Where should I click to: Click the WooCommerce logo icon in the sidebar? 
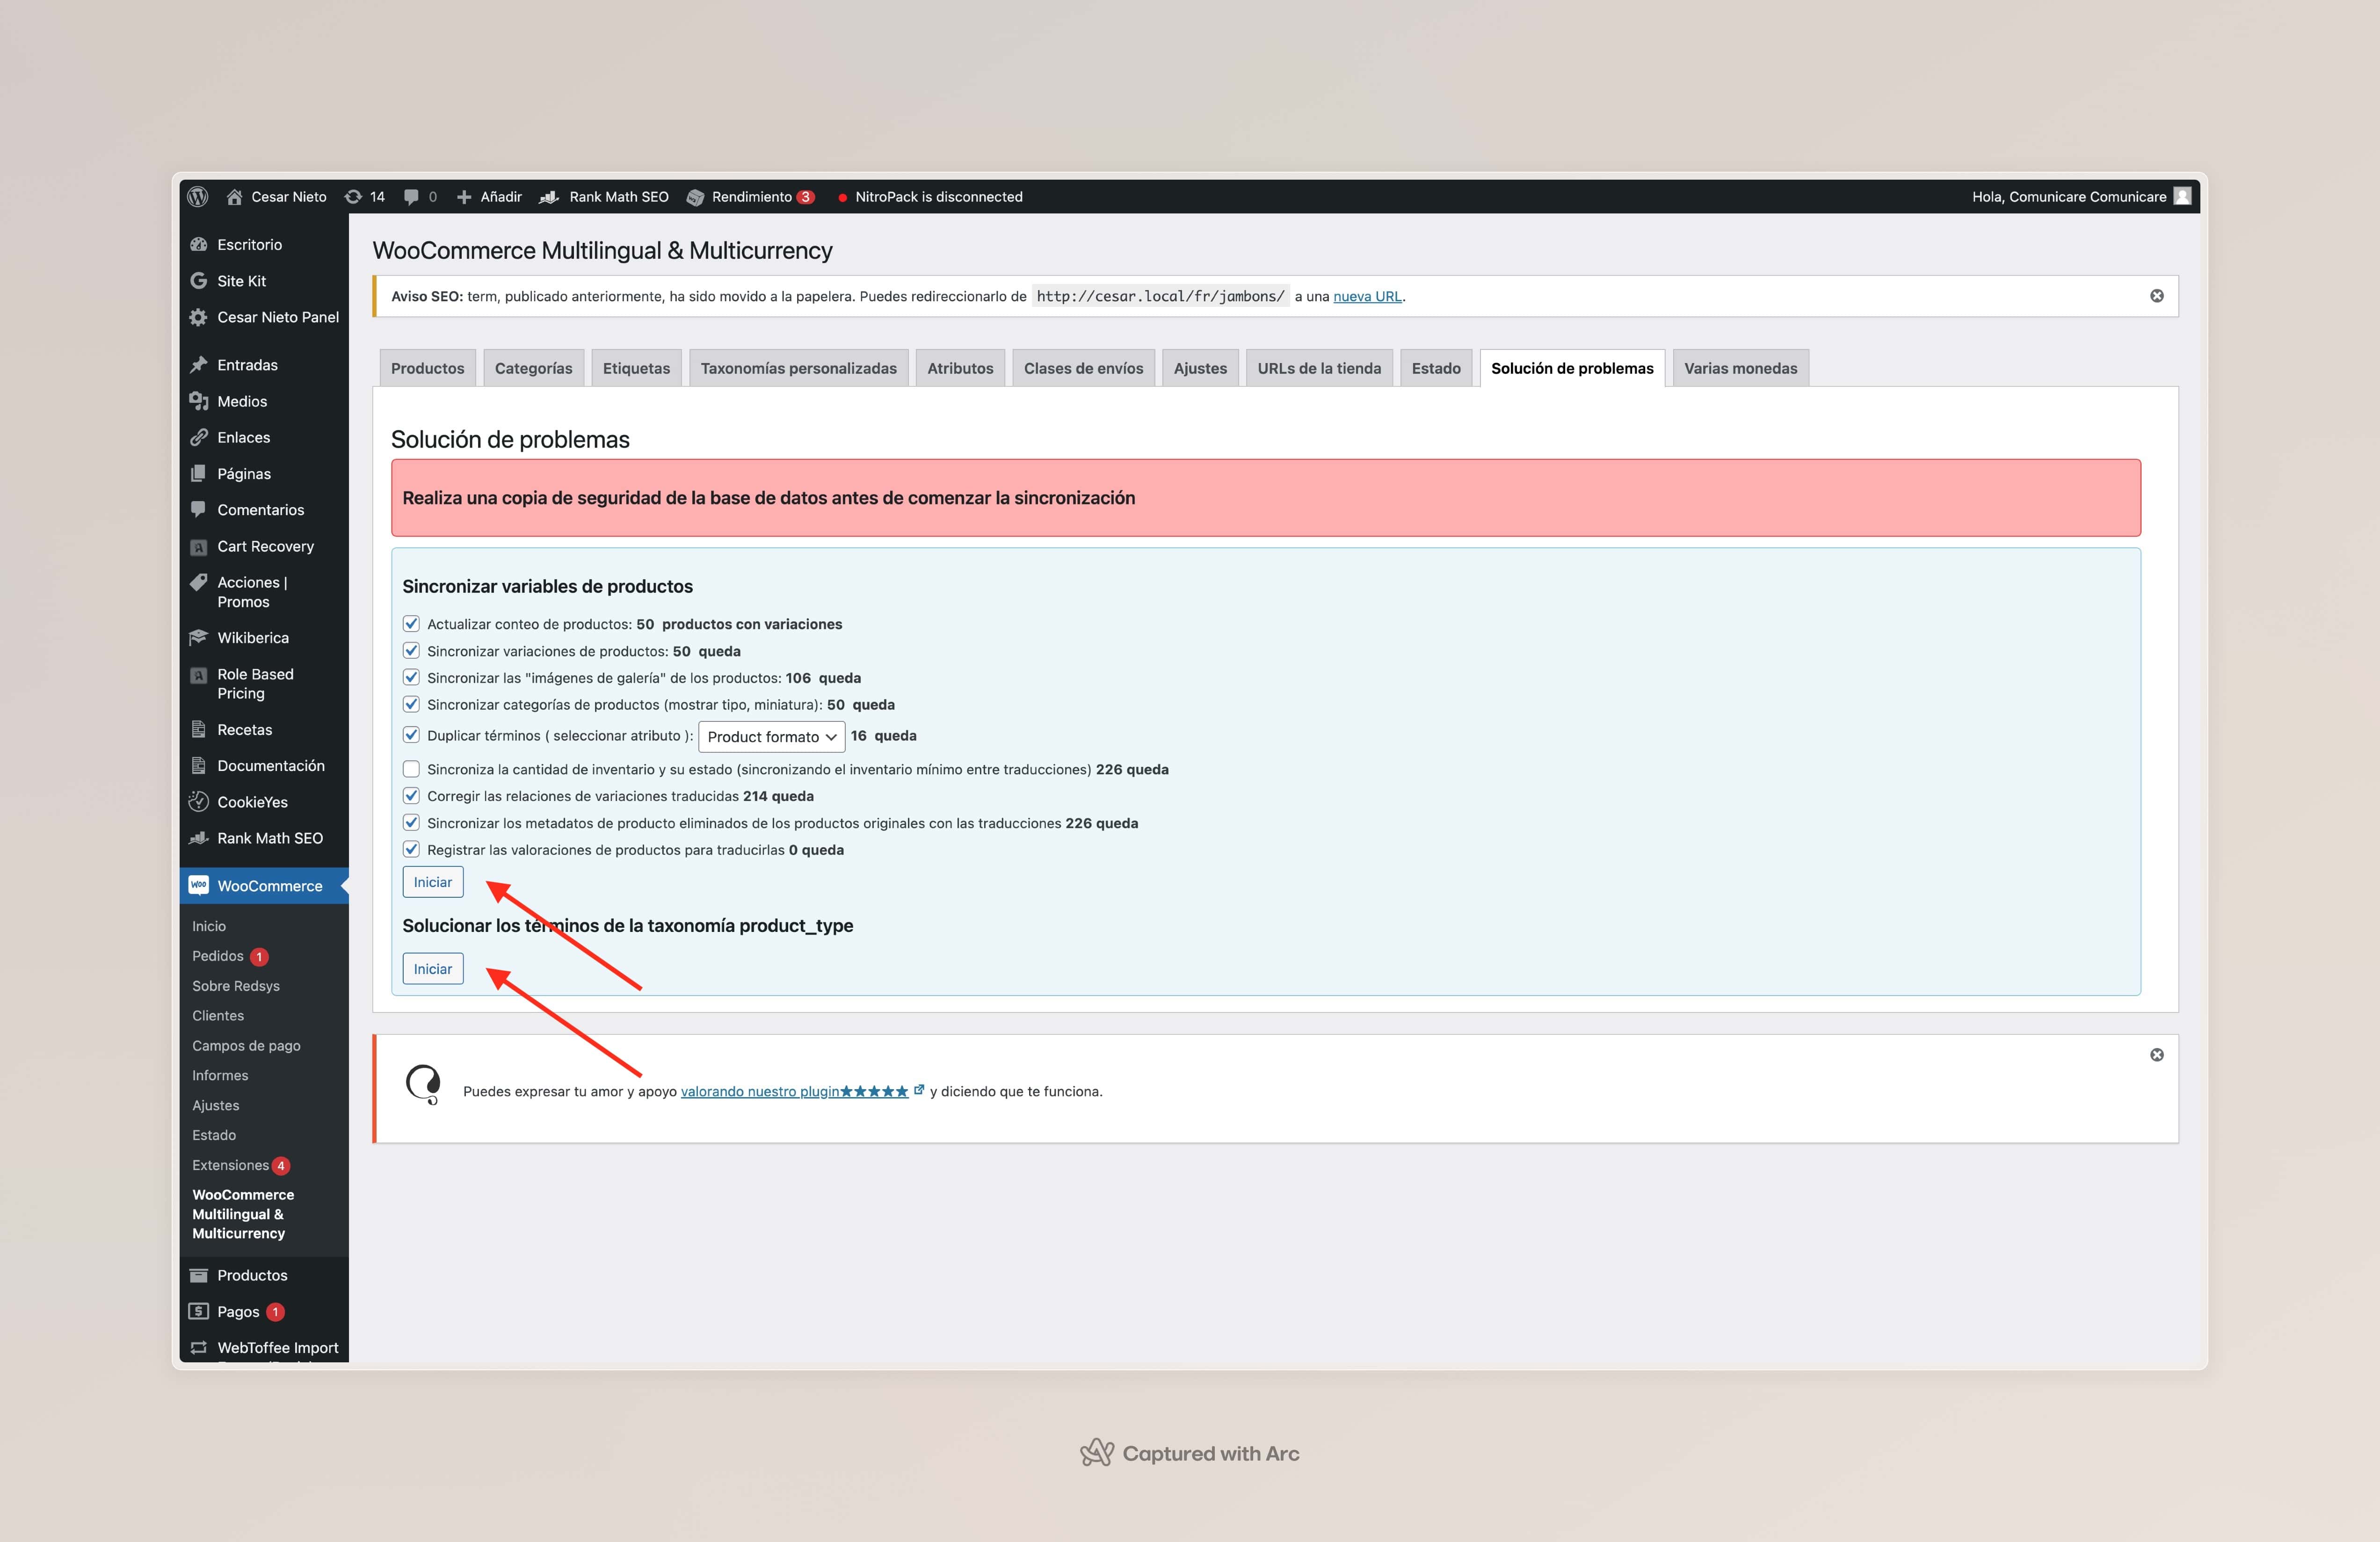click(x=199, y=885)
